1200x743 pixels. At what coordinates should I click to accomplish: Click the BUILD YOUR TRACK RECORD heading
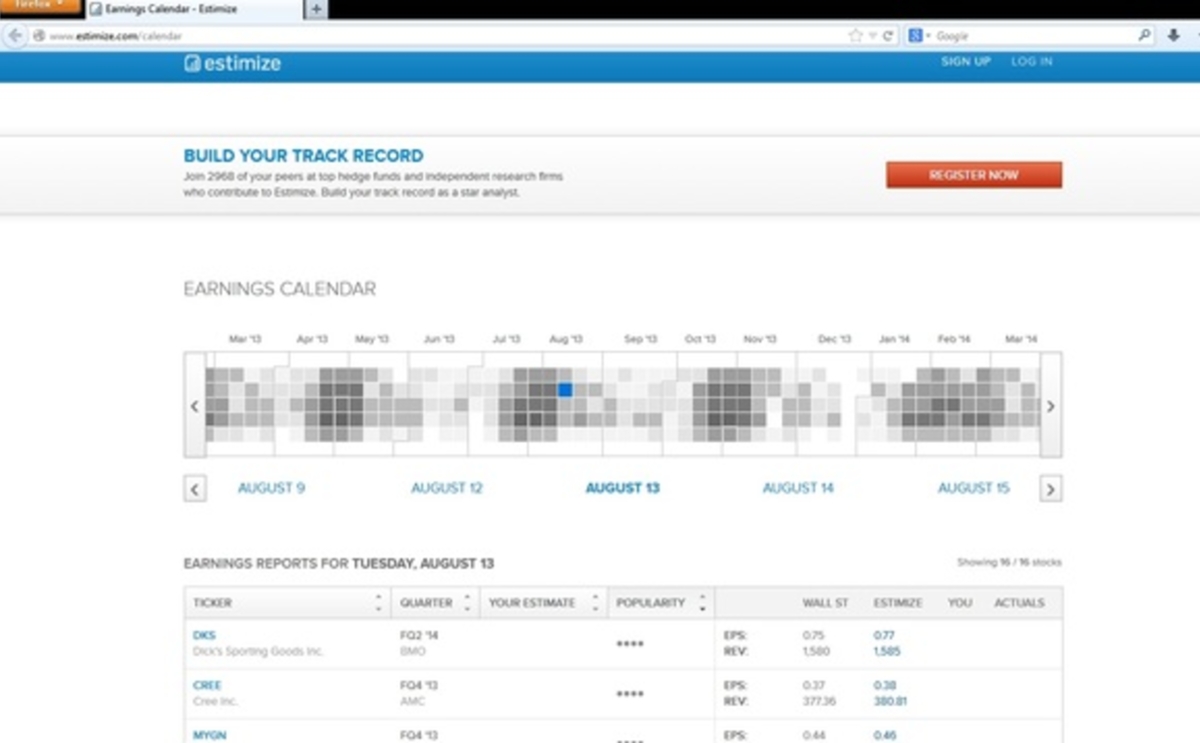303,156
